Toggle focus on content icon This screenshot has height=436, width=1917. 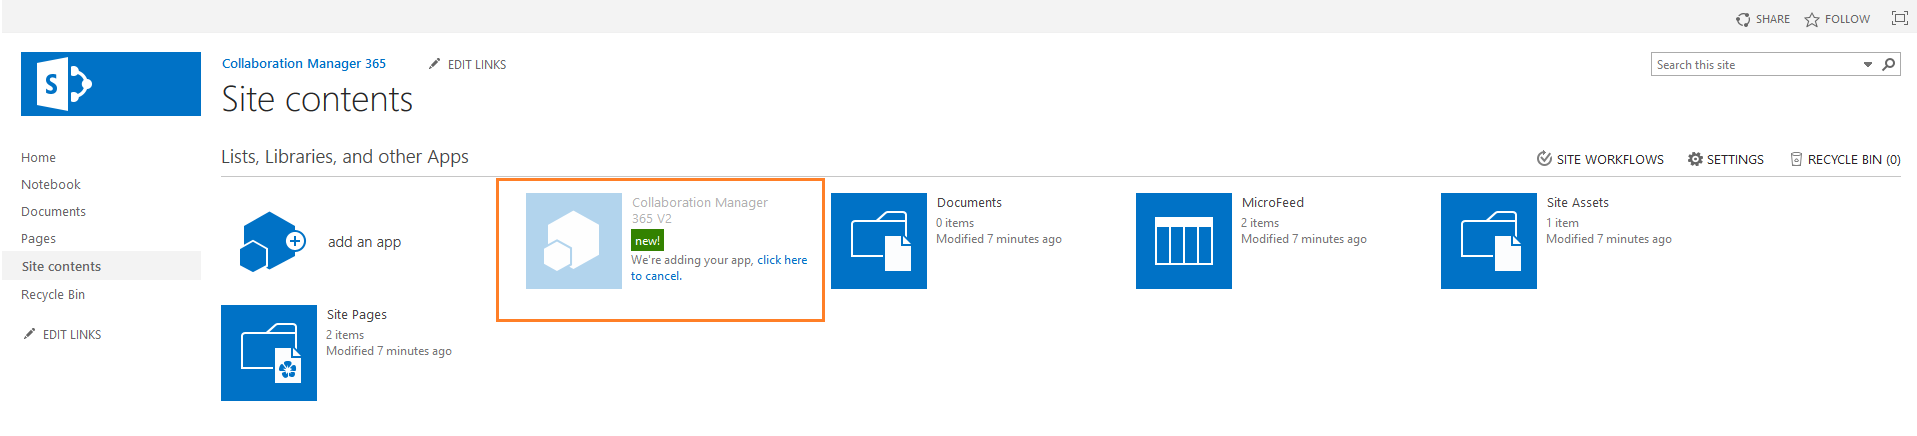click(1900, 18)
